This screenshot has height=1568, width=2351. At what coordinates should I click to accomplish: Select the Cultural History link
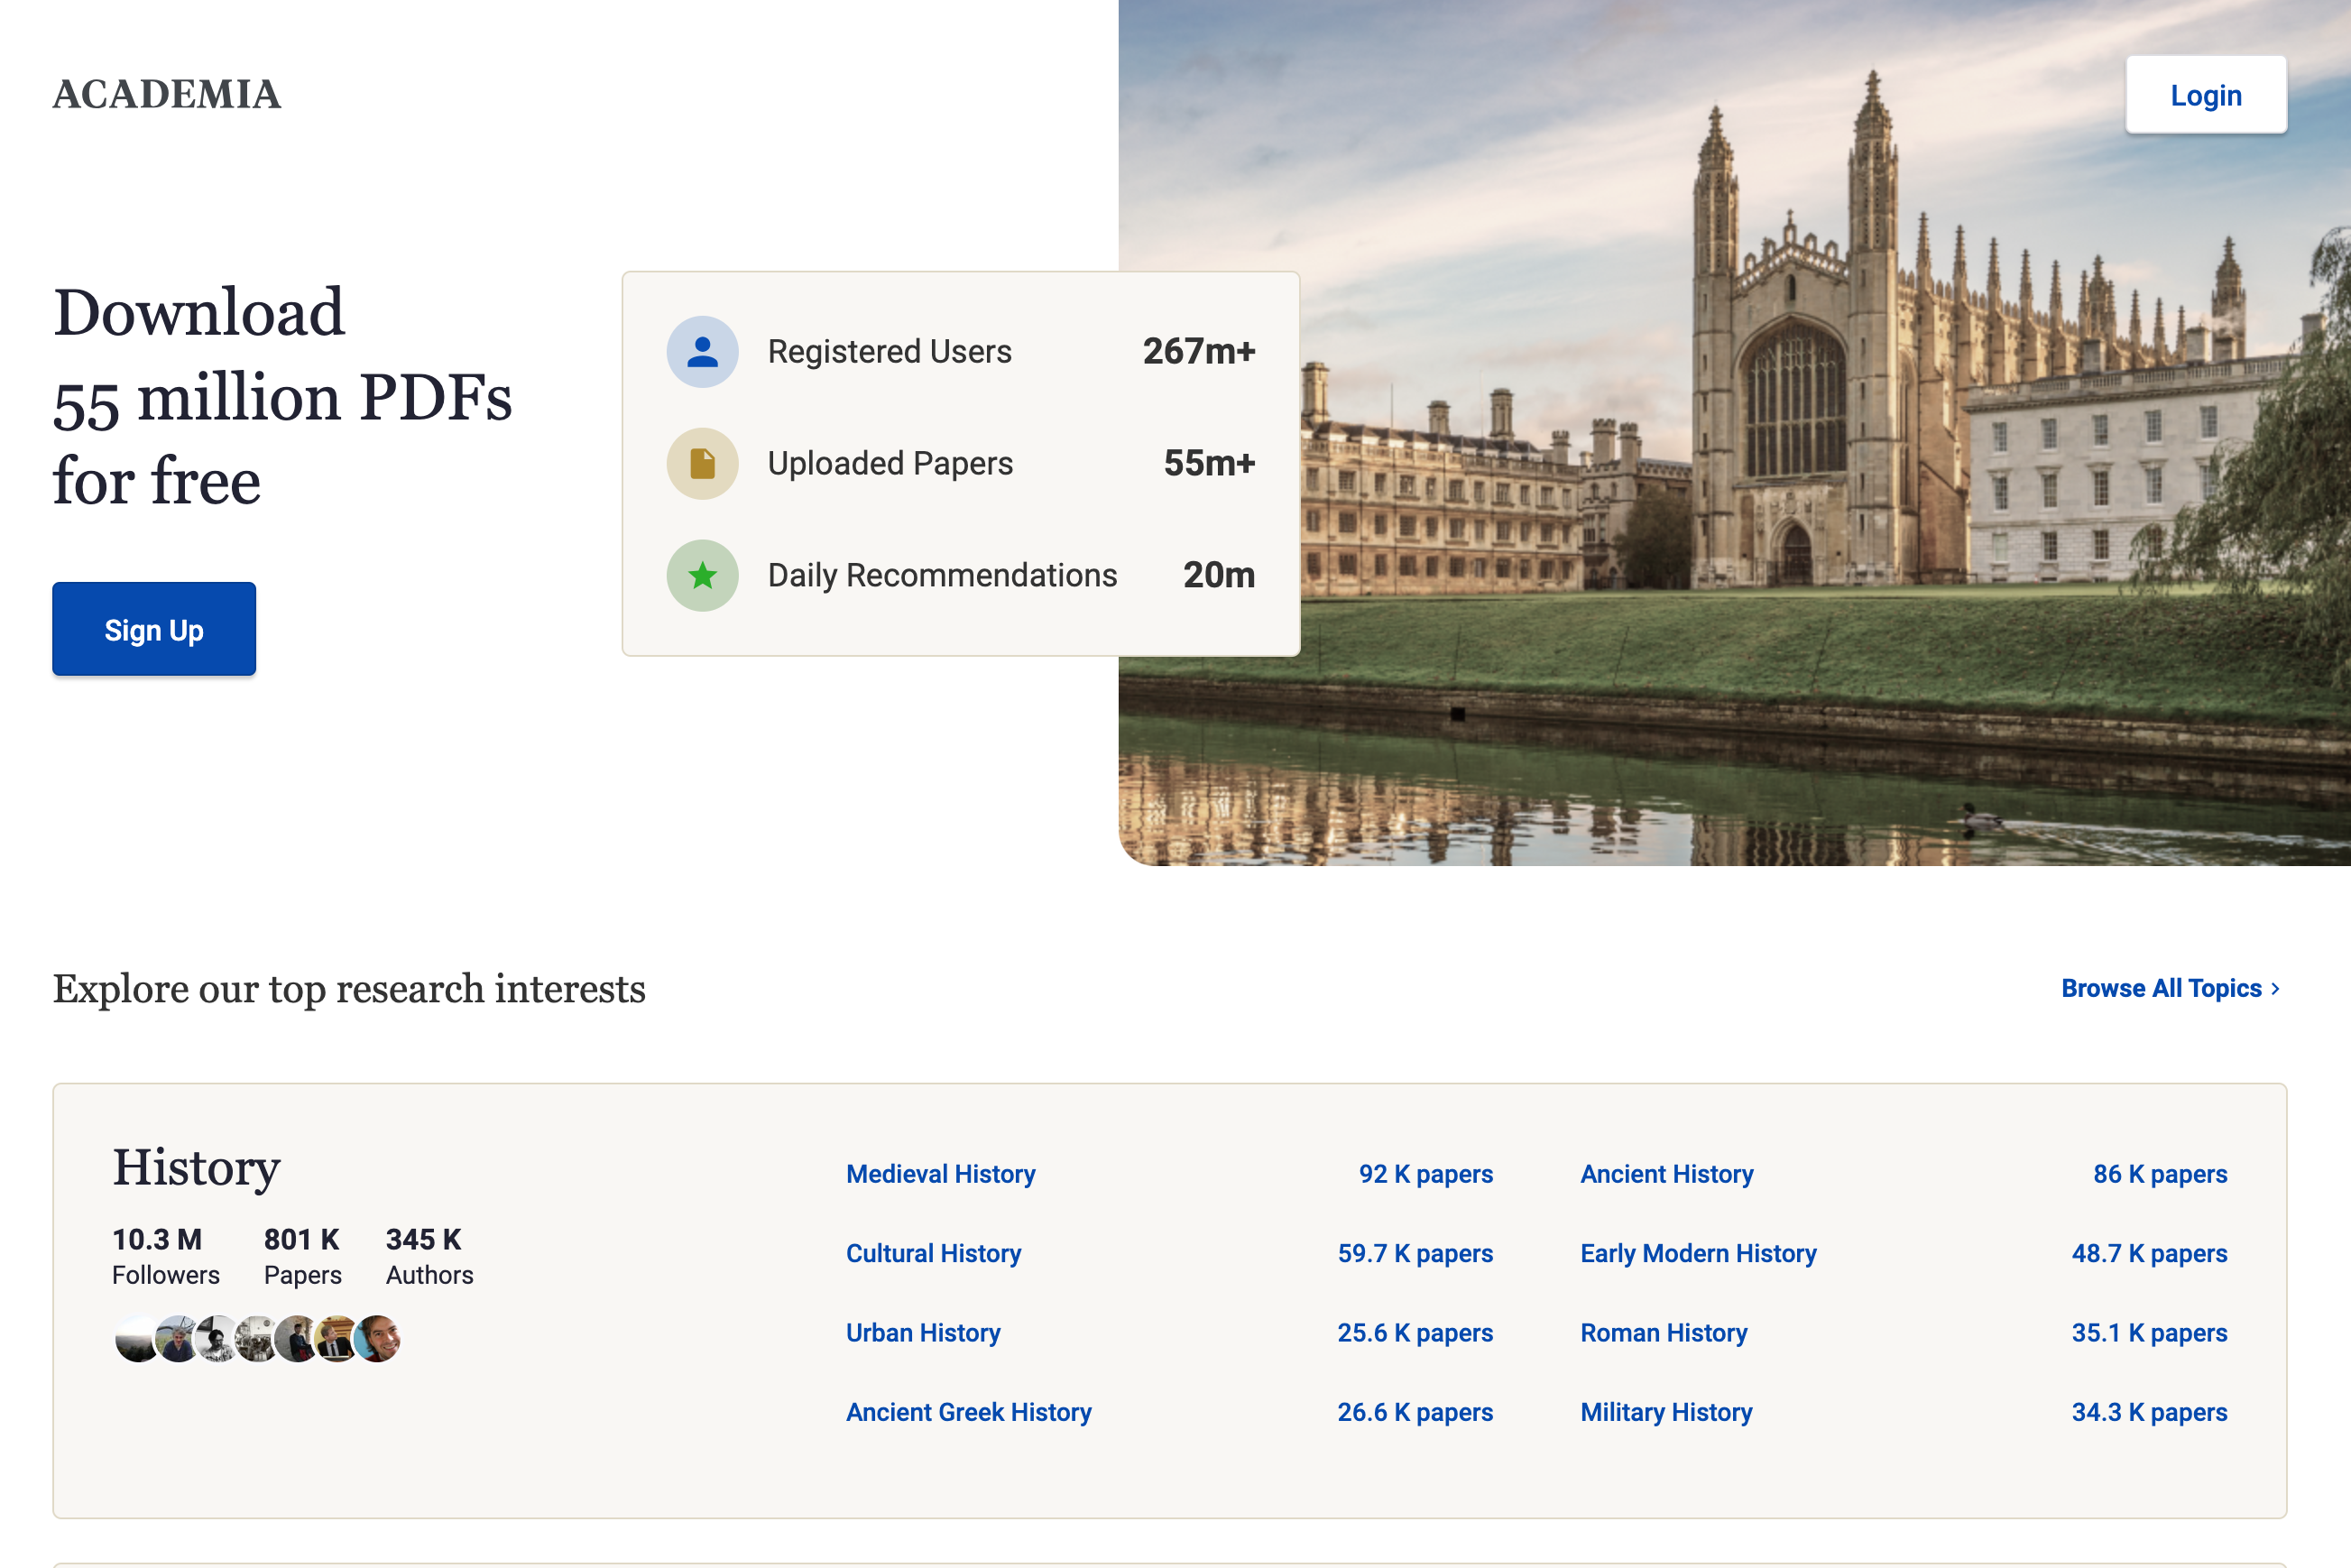coord(933,1253)
